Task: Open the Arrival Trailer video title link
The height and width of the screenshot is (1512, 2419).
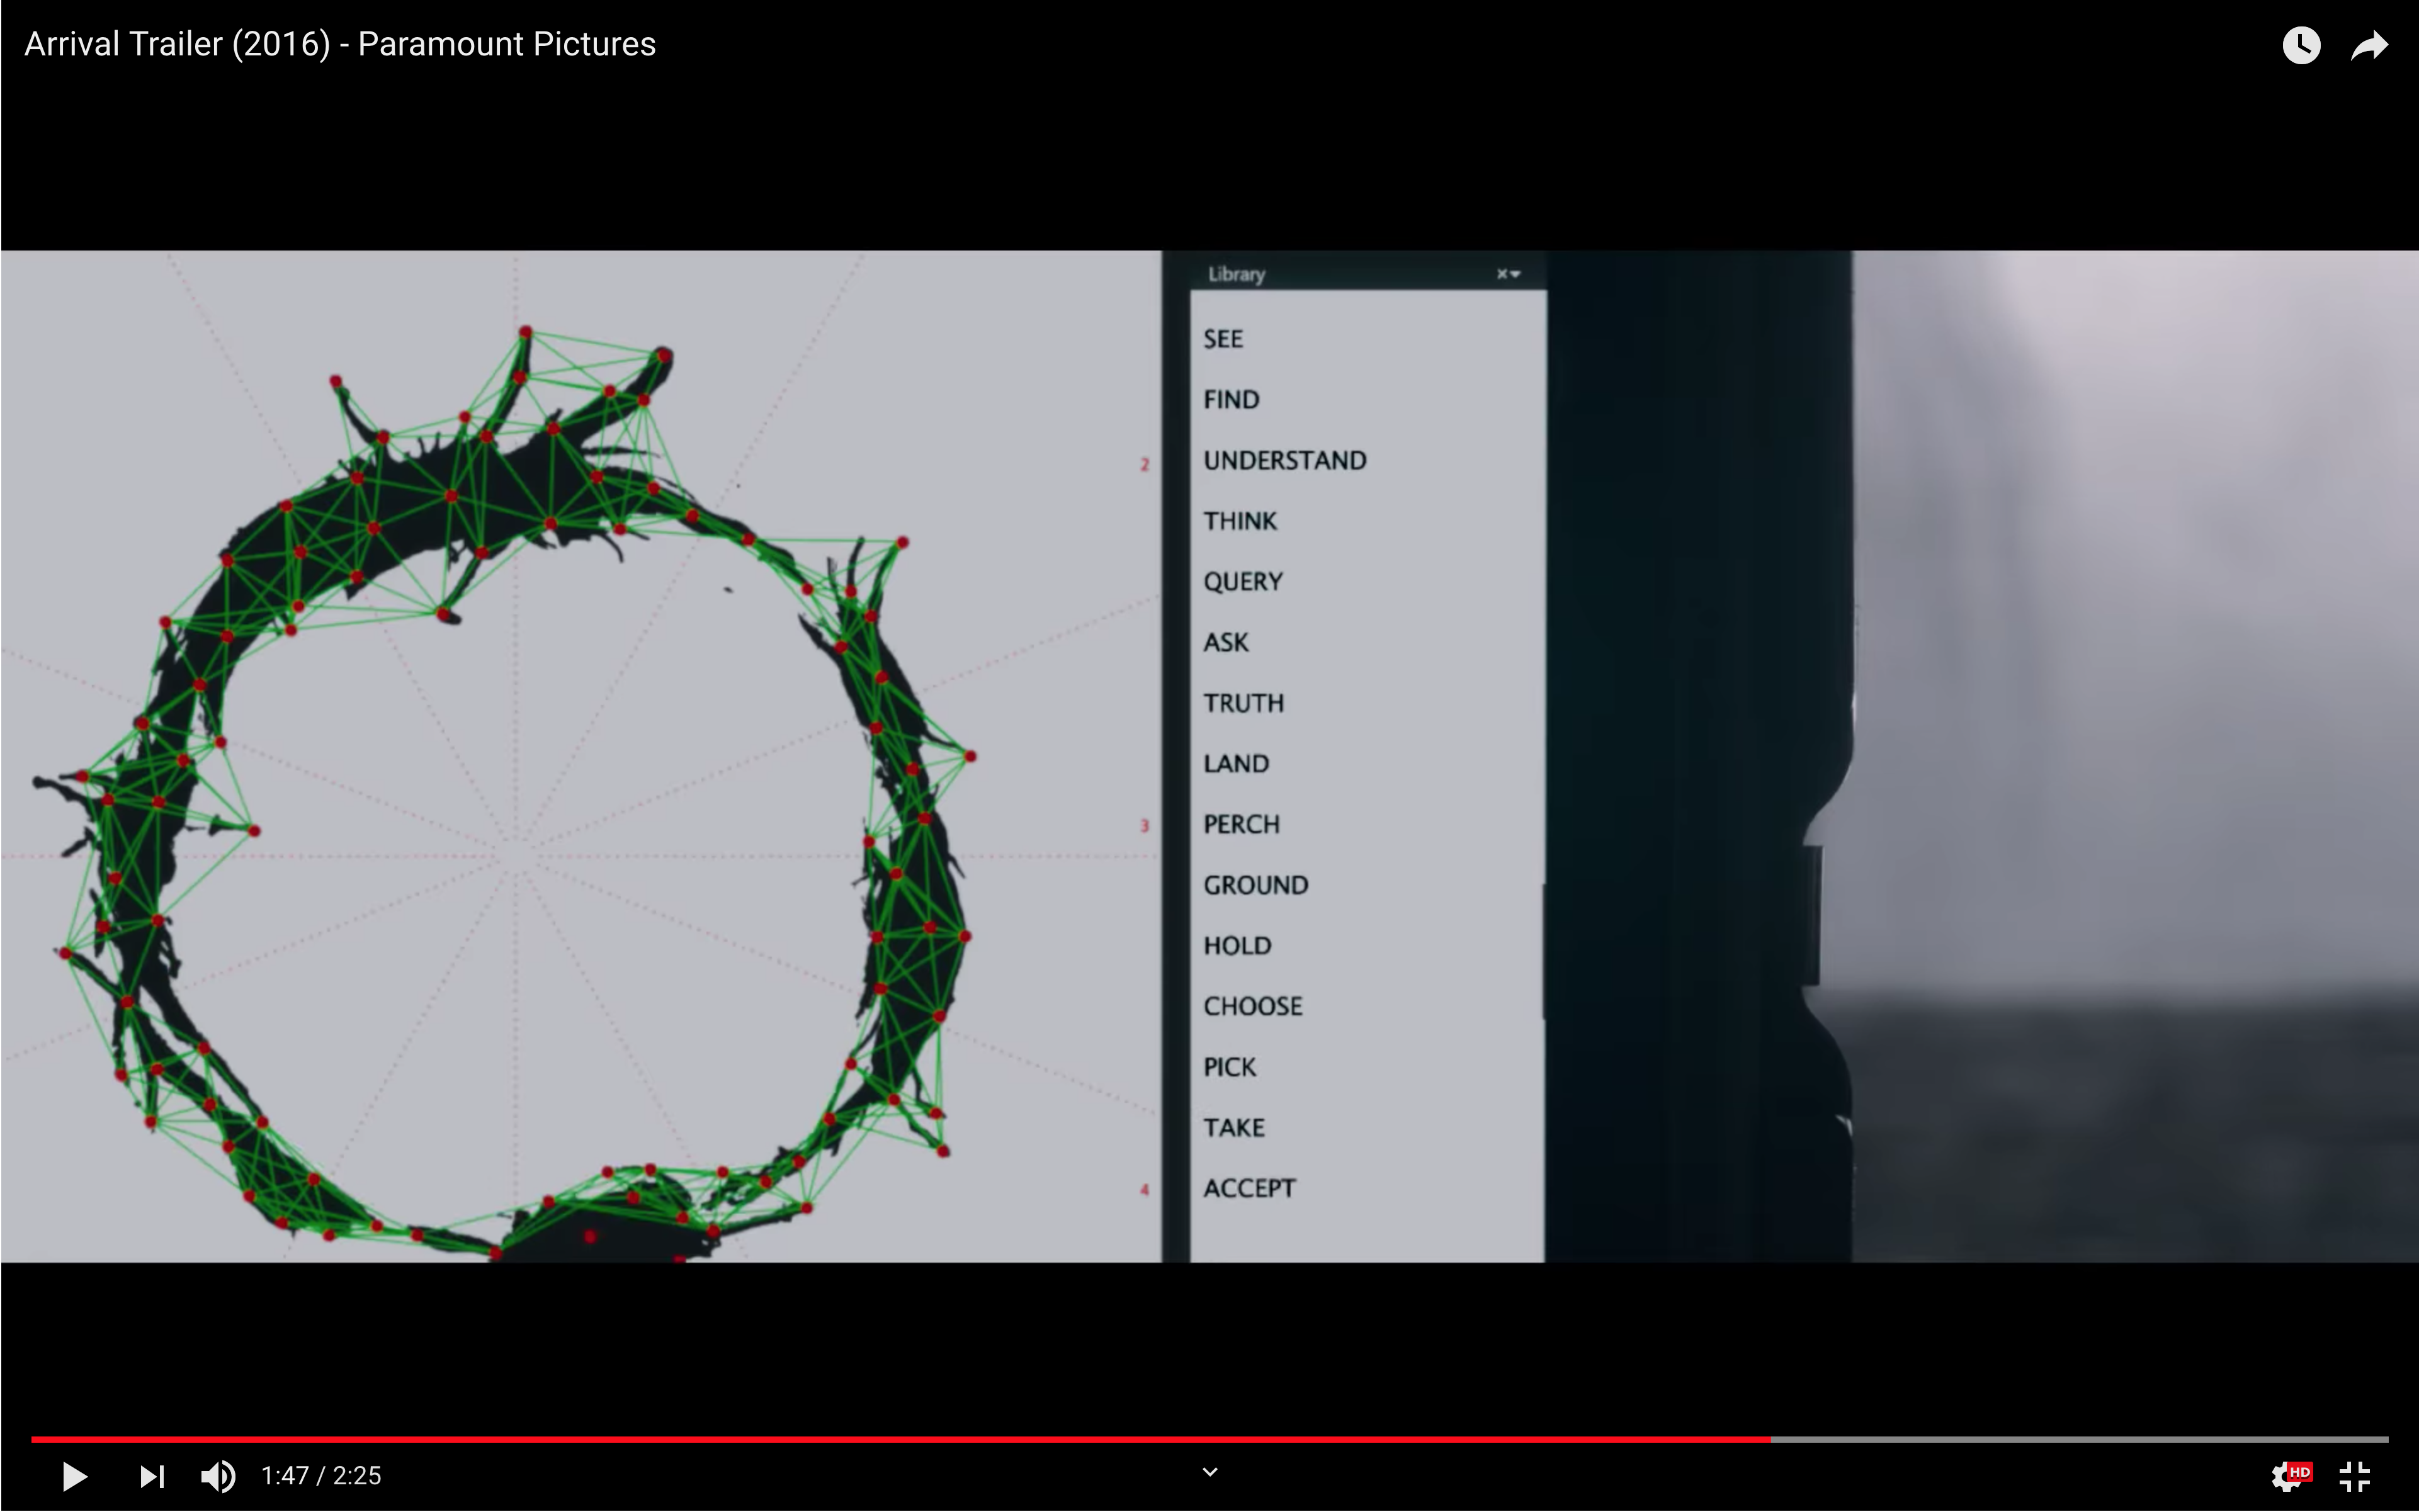Action: coord(340,44)
